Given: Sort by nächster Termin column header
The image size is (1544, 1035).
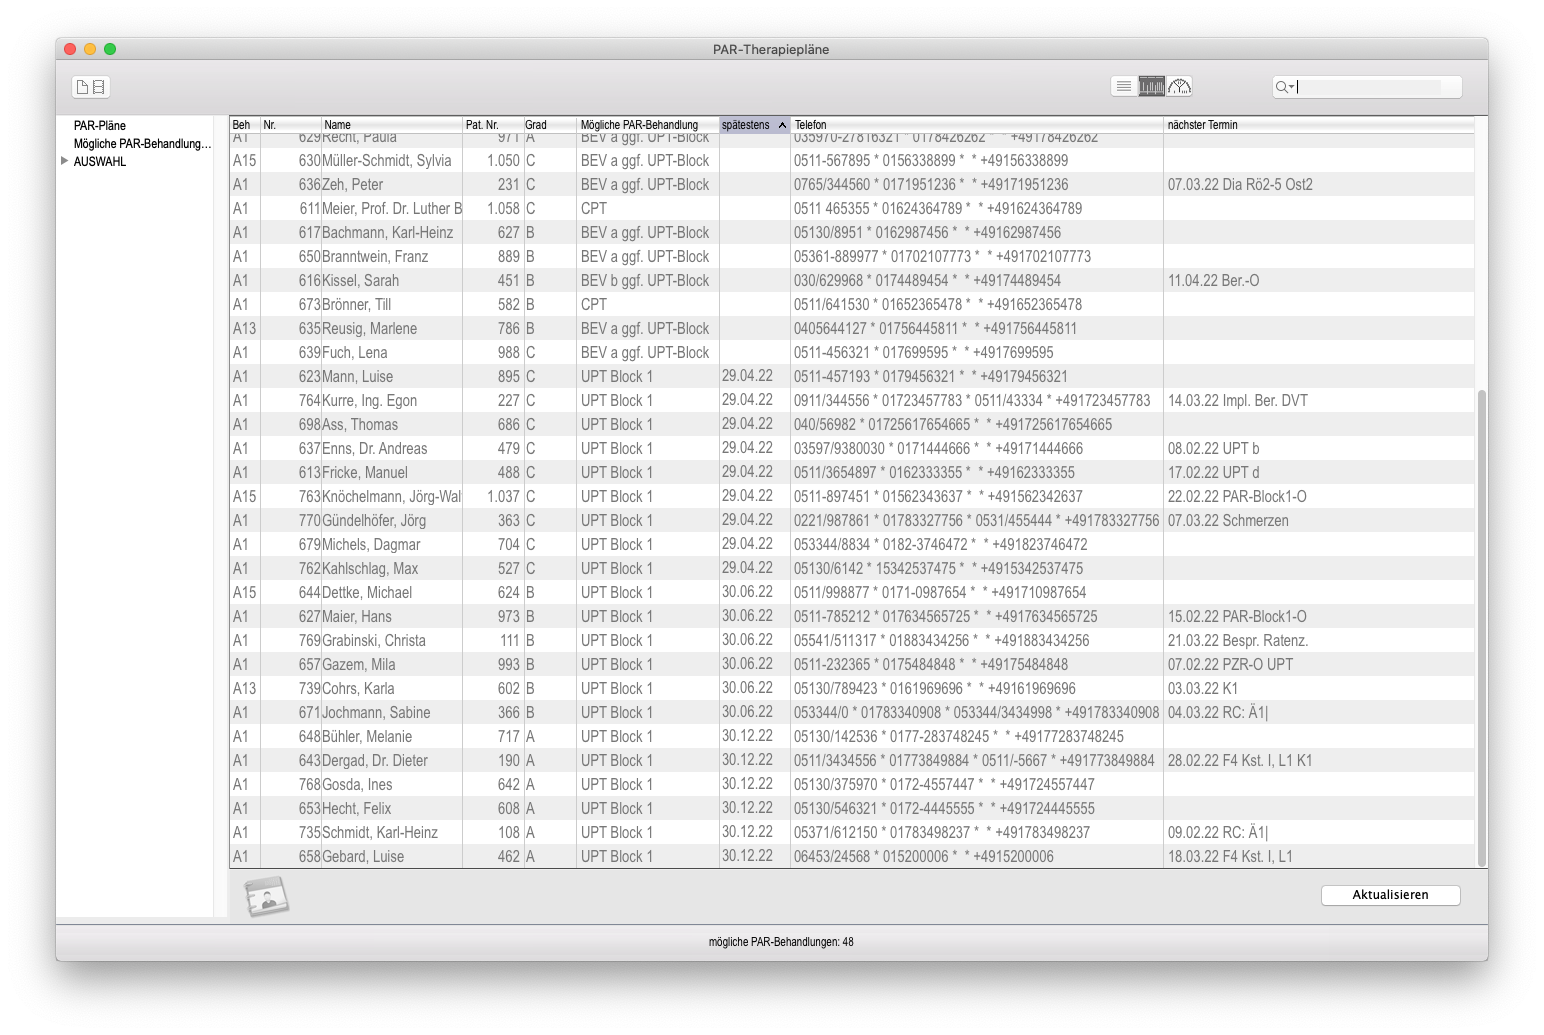Looking at the screenshot, I should pos(1316,125).
